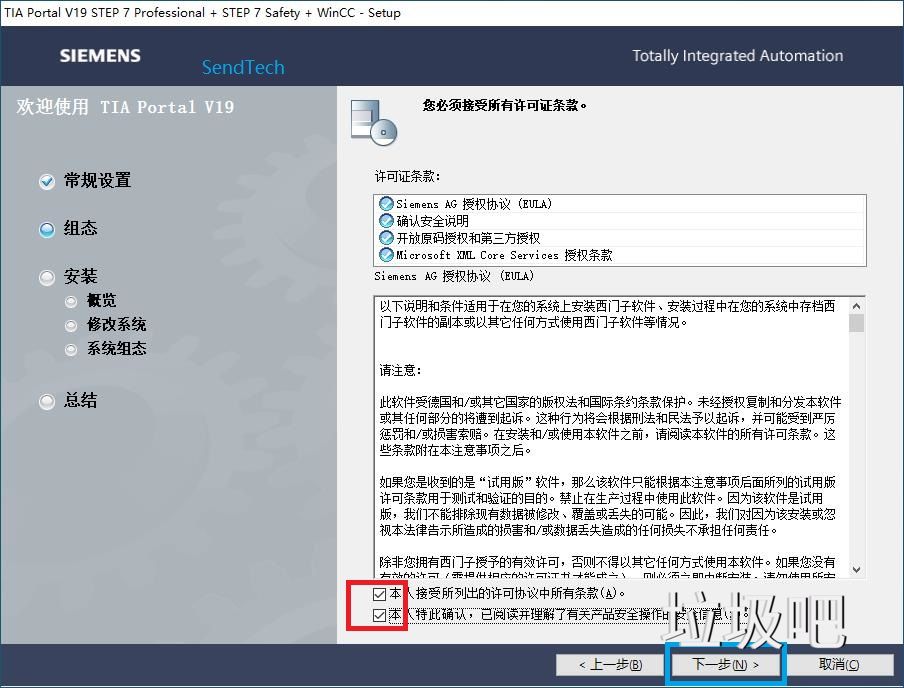This screenshot has width=904, height=688.
Task: Click the active step icon beside 组态
Action: 46,229
